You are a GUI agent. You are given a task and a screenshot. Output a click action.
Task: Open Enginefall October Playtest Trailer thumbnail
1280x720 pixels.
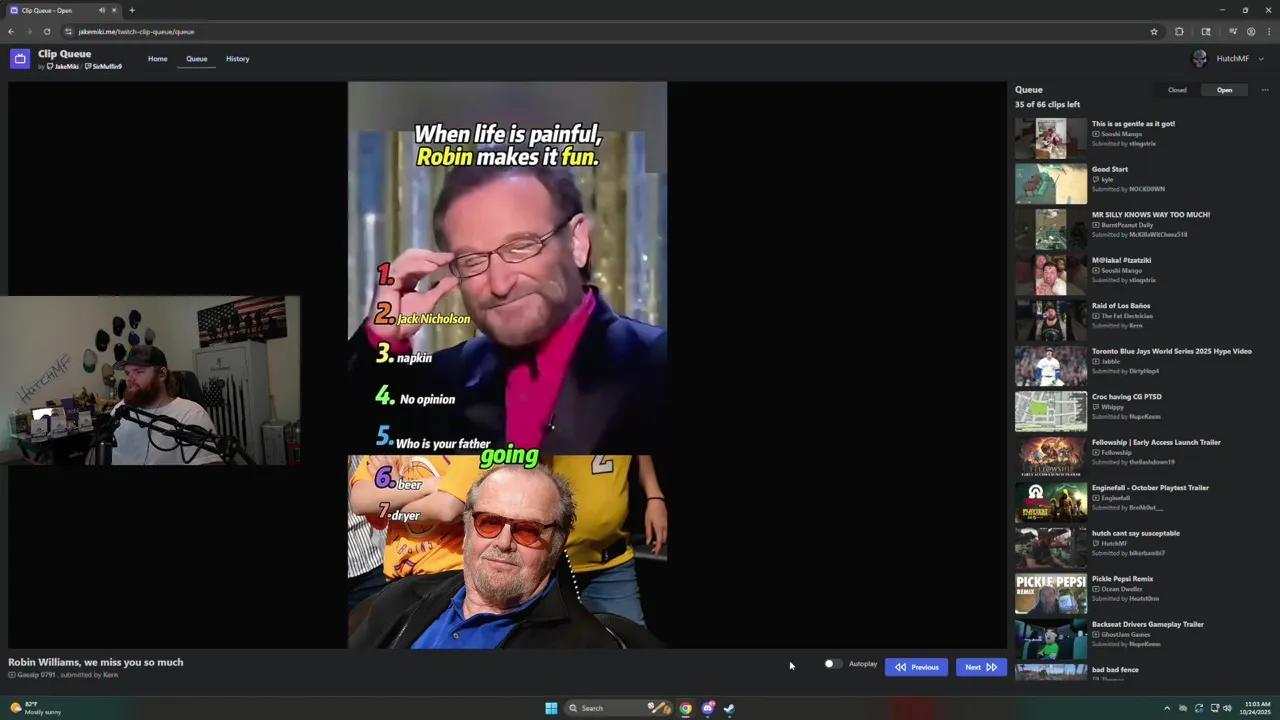1051,503
